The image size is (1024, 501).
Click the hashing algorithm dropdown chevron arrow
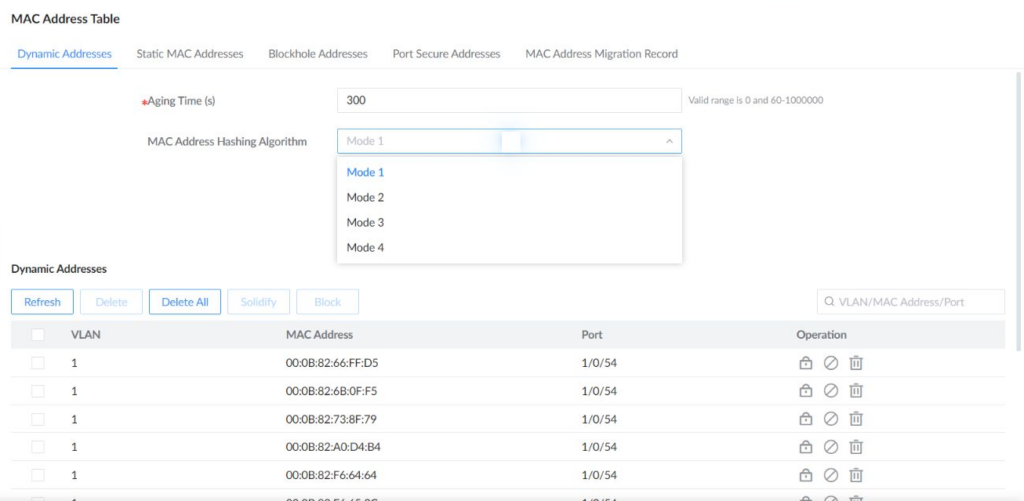(x=669, y=141)
